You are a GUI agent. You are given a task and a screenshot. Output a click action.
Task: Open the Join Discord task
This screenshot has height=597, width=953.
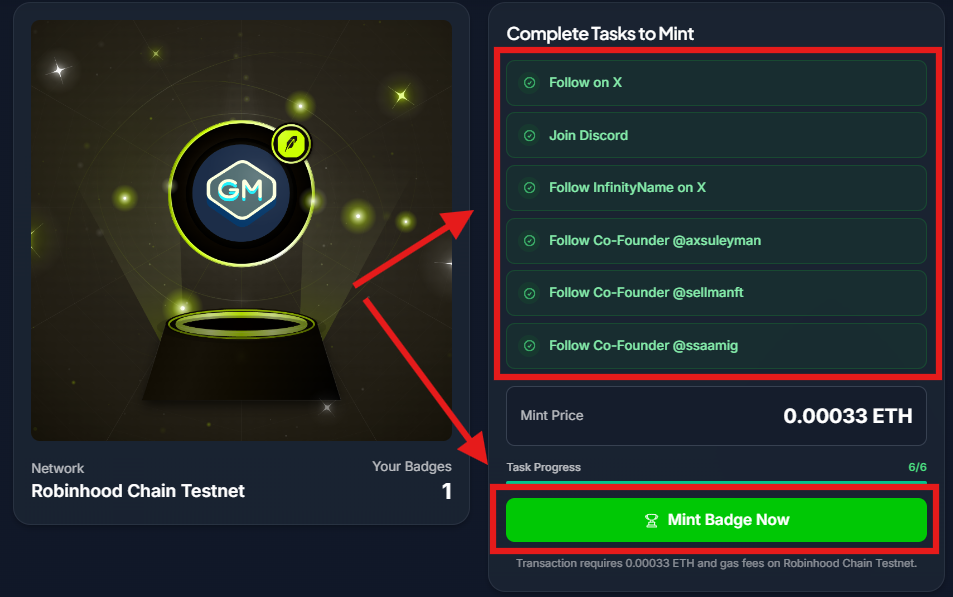coord(716,136)
